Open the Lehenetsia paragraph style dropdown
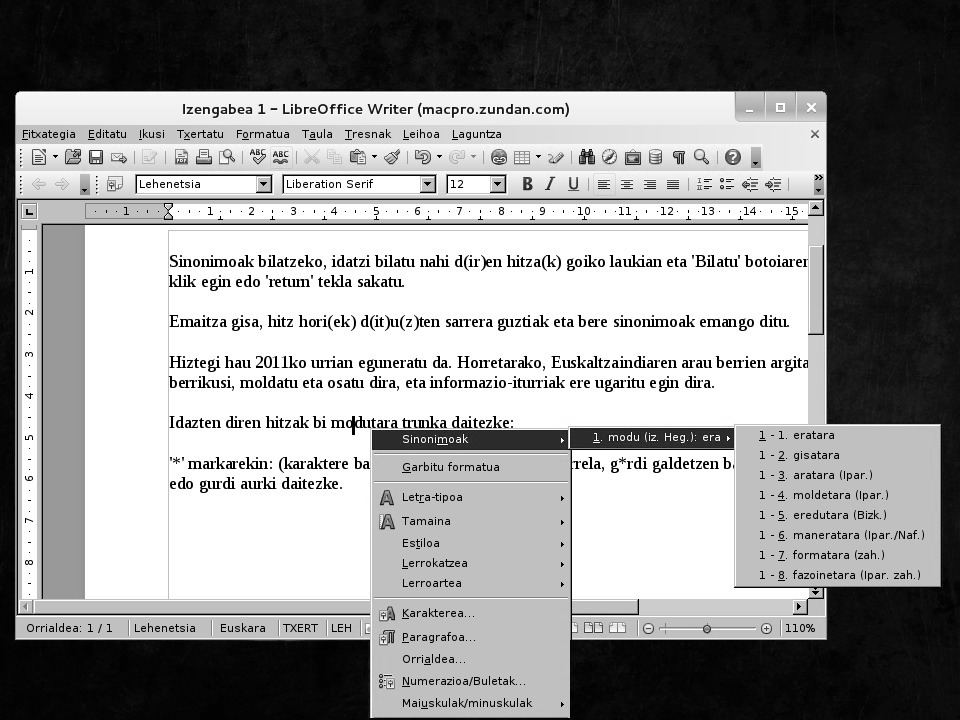This screenshot has height=720, width=960. coord(263,184)
